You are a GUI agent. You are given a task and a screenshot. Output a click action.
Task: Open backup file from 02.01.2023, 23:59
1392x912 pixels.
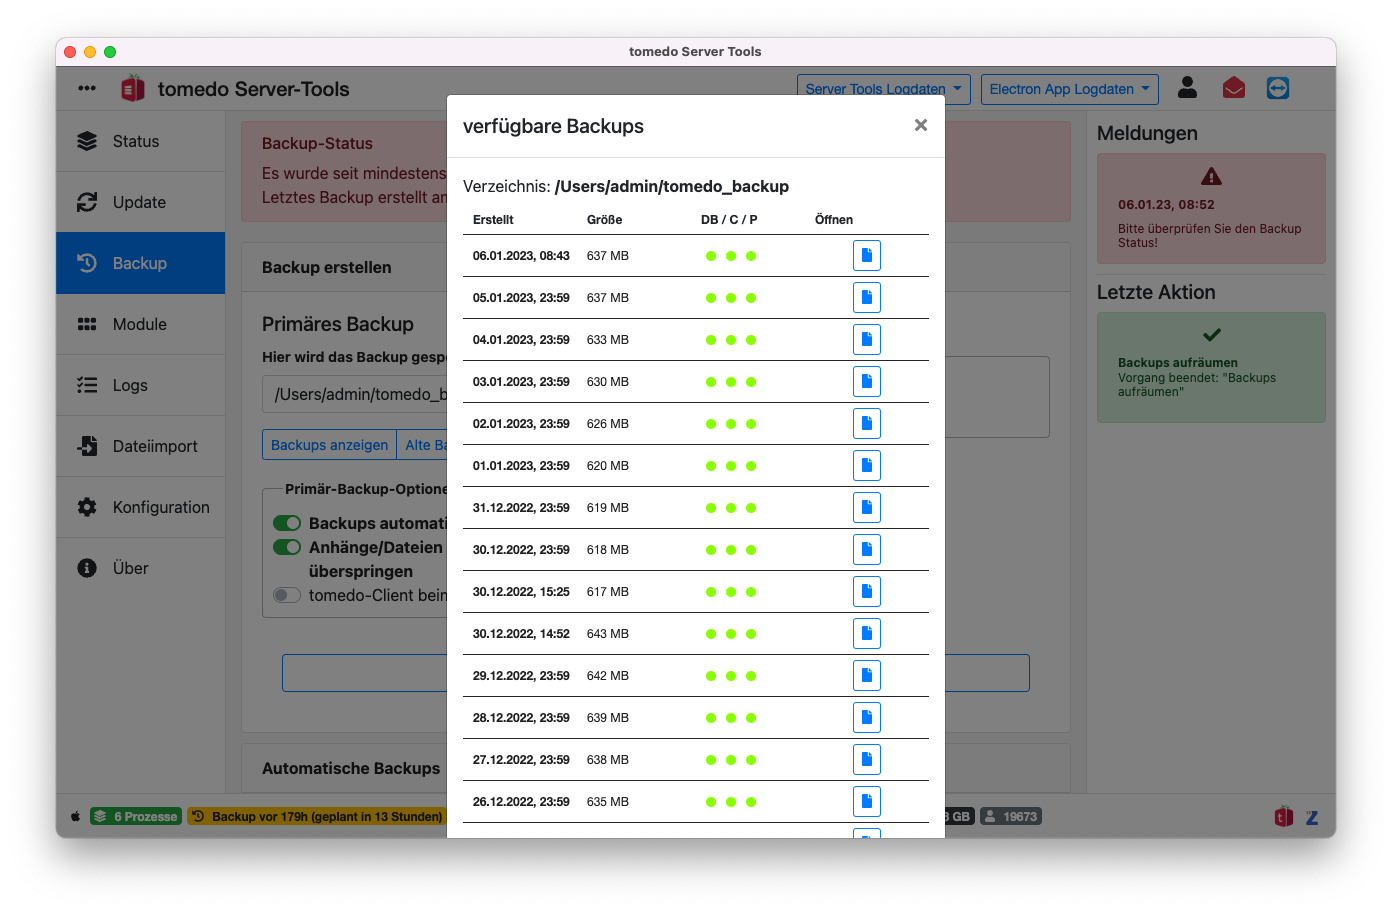pos(866,424)
